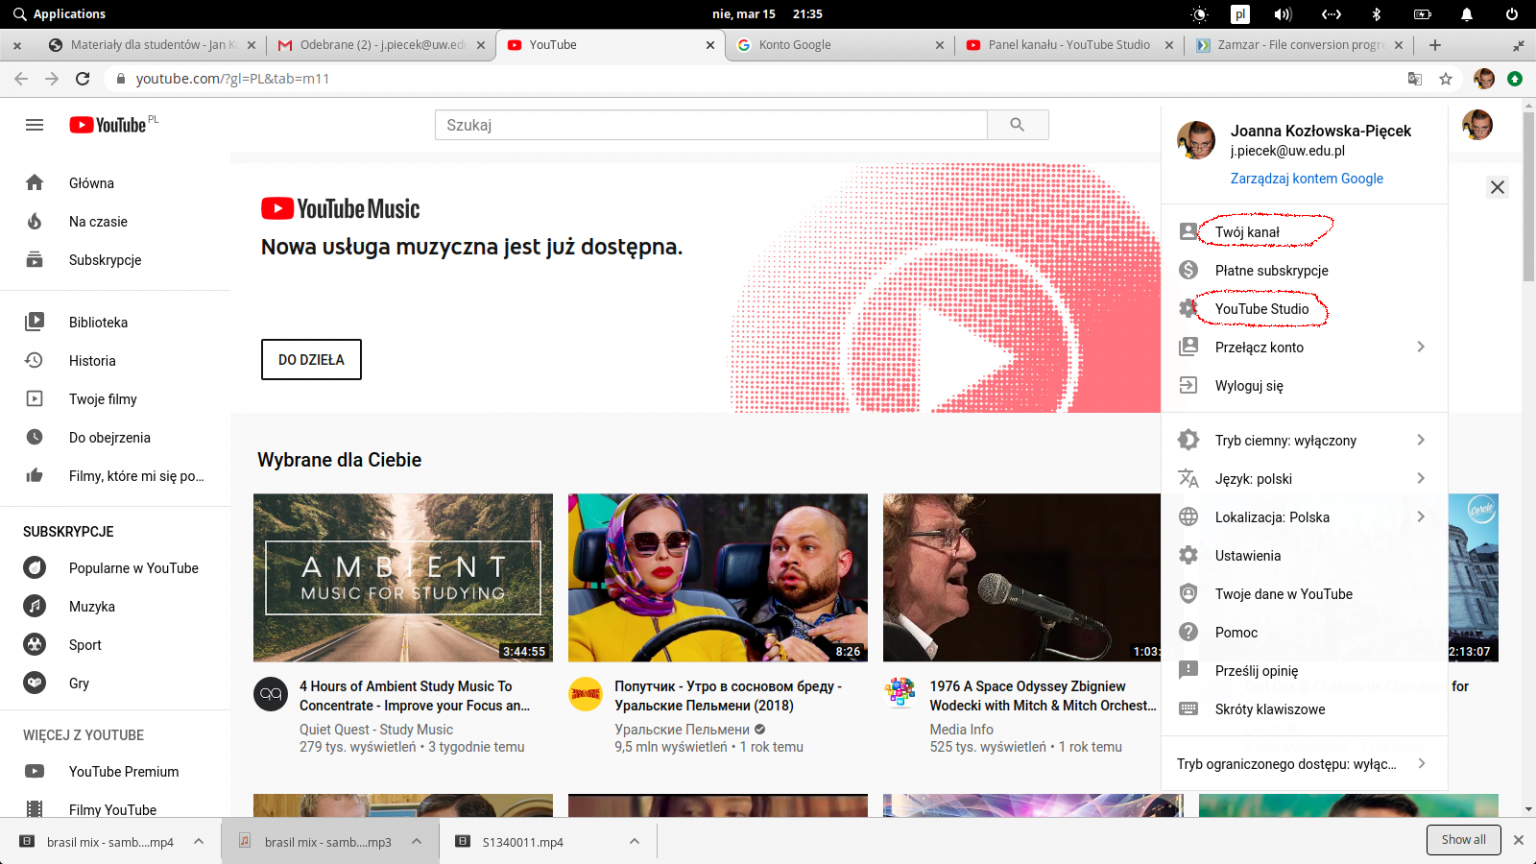Open YouTube Studio from the account menu
The width and height of the screenshot is (1536, 864).
(x=1305, y=309)
